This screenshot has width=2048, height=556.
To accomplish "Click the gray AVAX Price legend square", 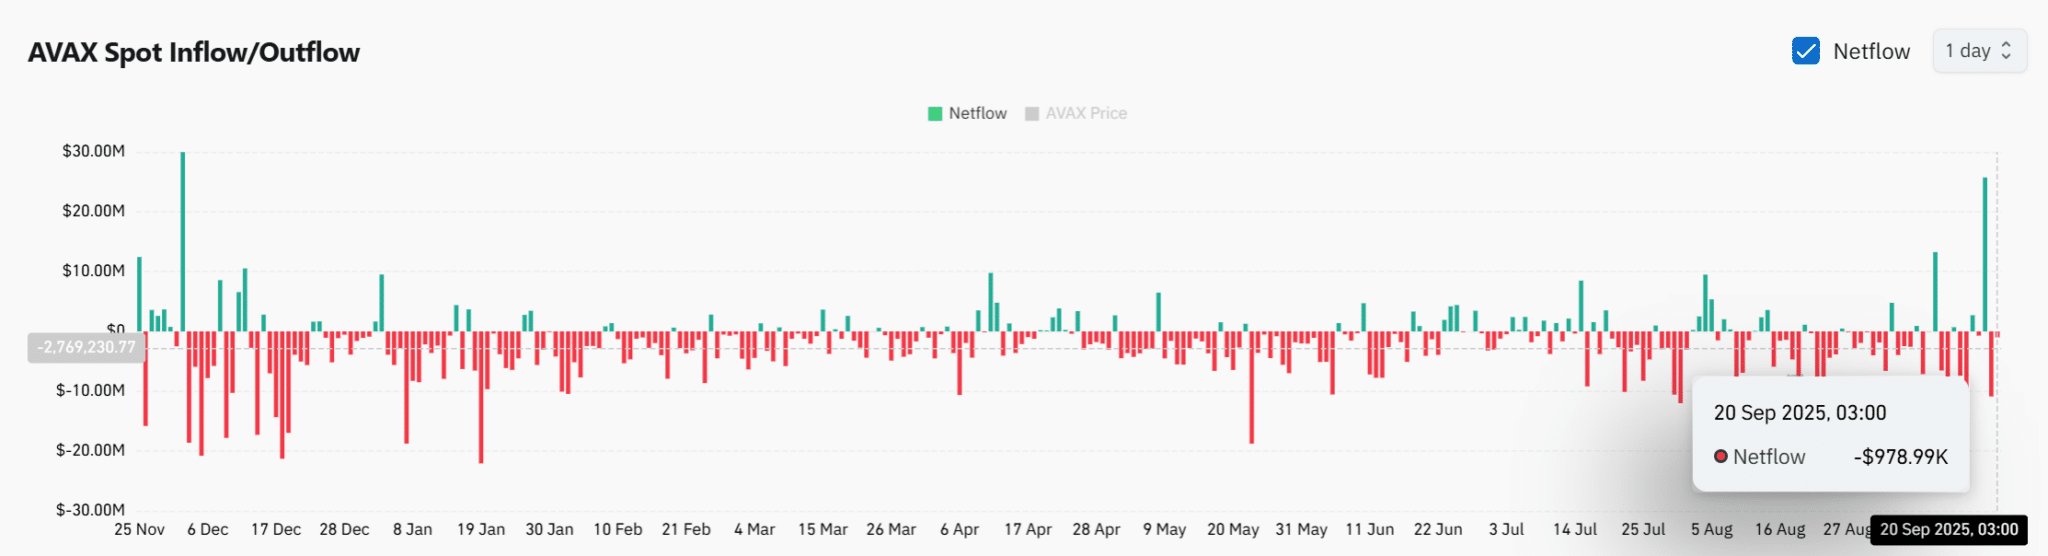I will tap(1032, 114).
